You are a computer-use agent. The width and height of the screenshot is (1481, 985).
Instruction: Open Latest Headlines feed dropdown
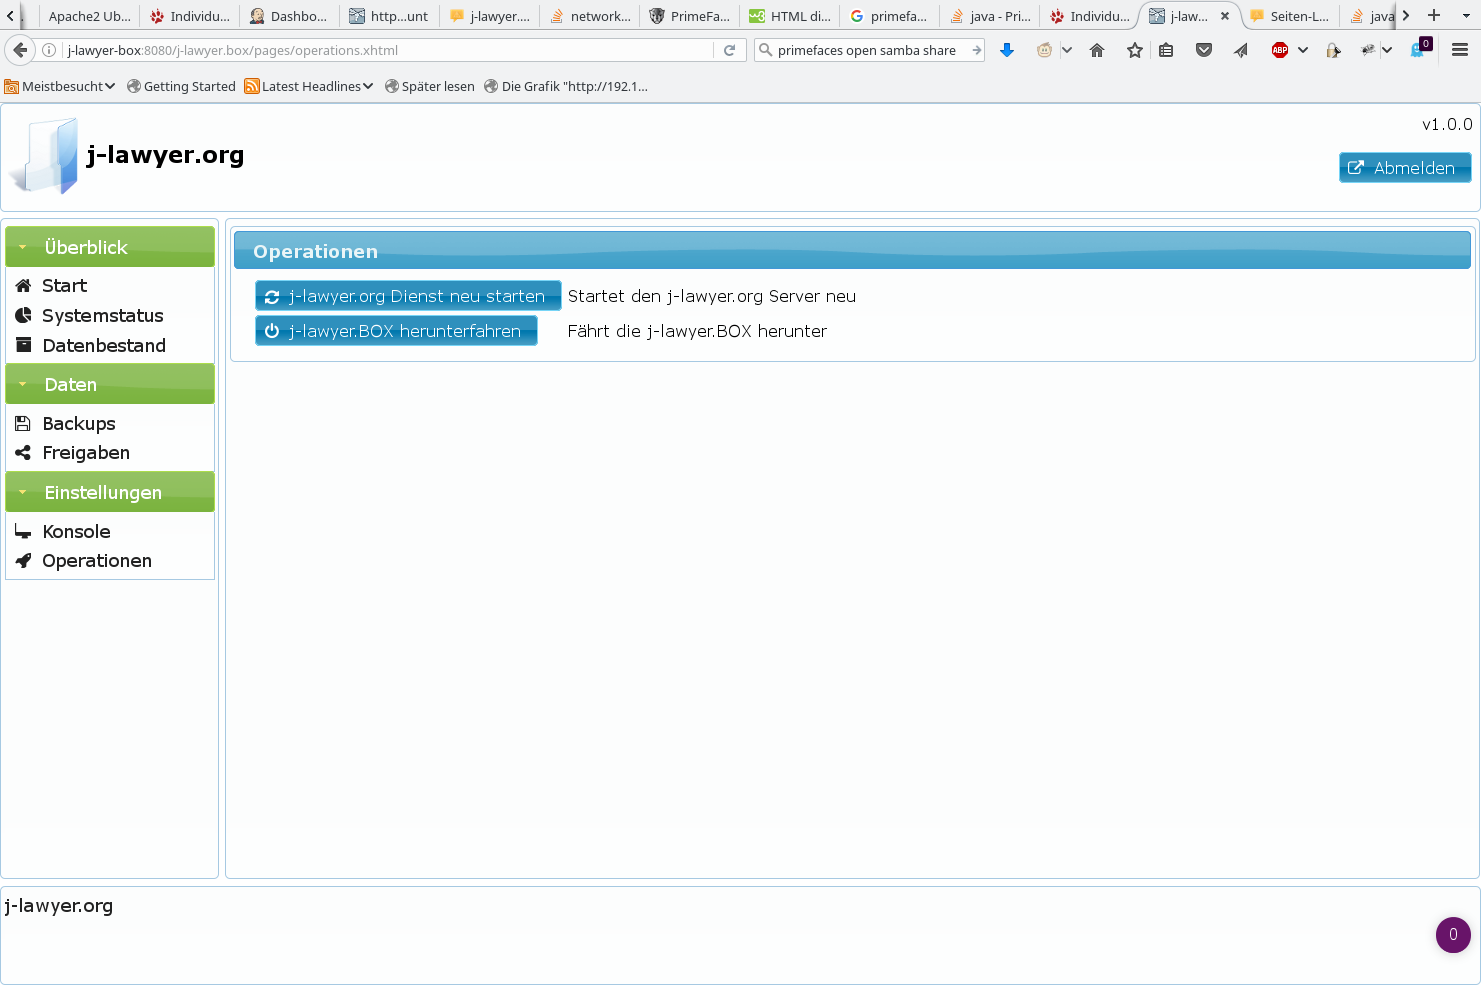click(309, 87)
